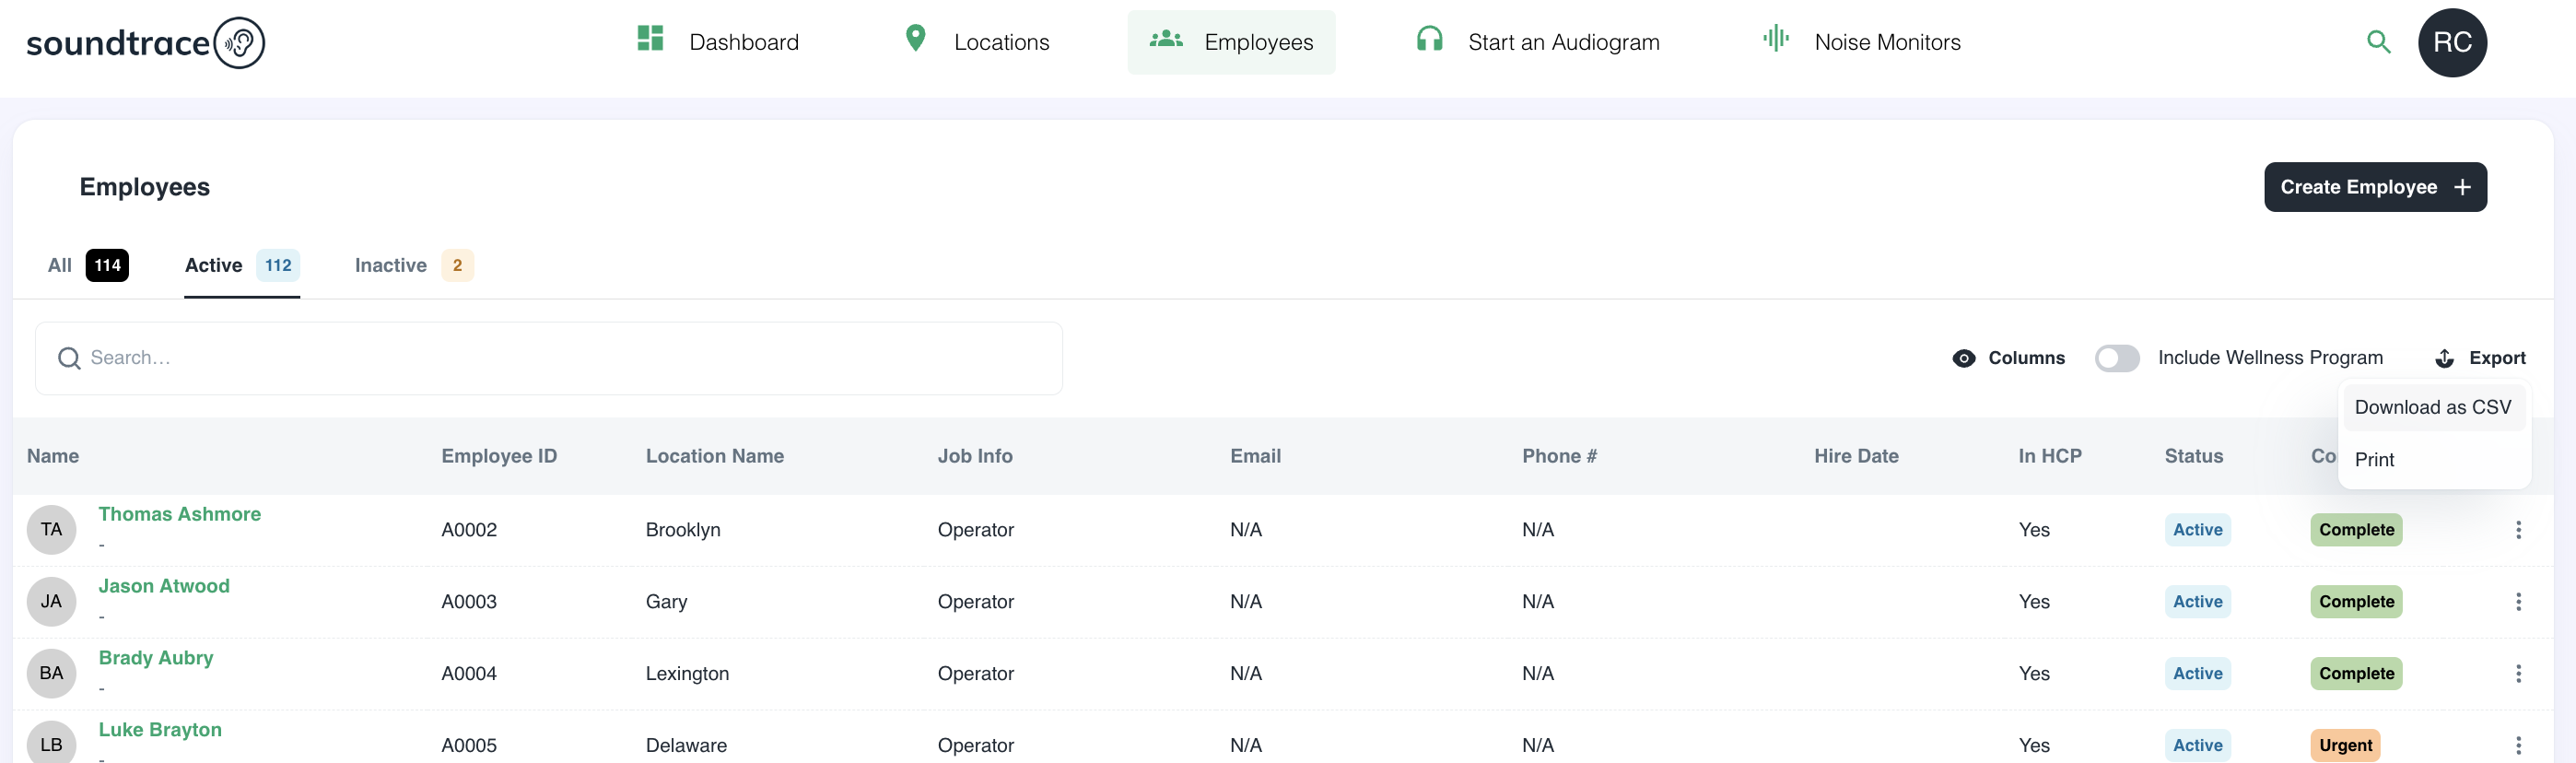This screenshot has height=763, width=2576.
Task: Click the 112 count badge on Active
Action: click(278, 266)
